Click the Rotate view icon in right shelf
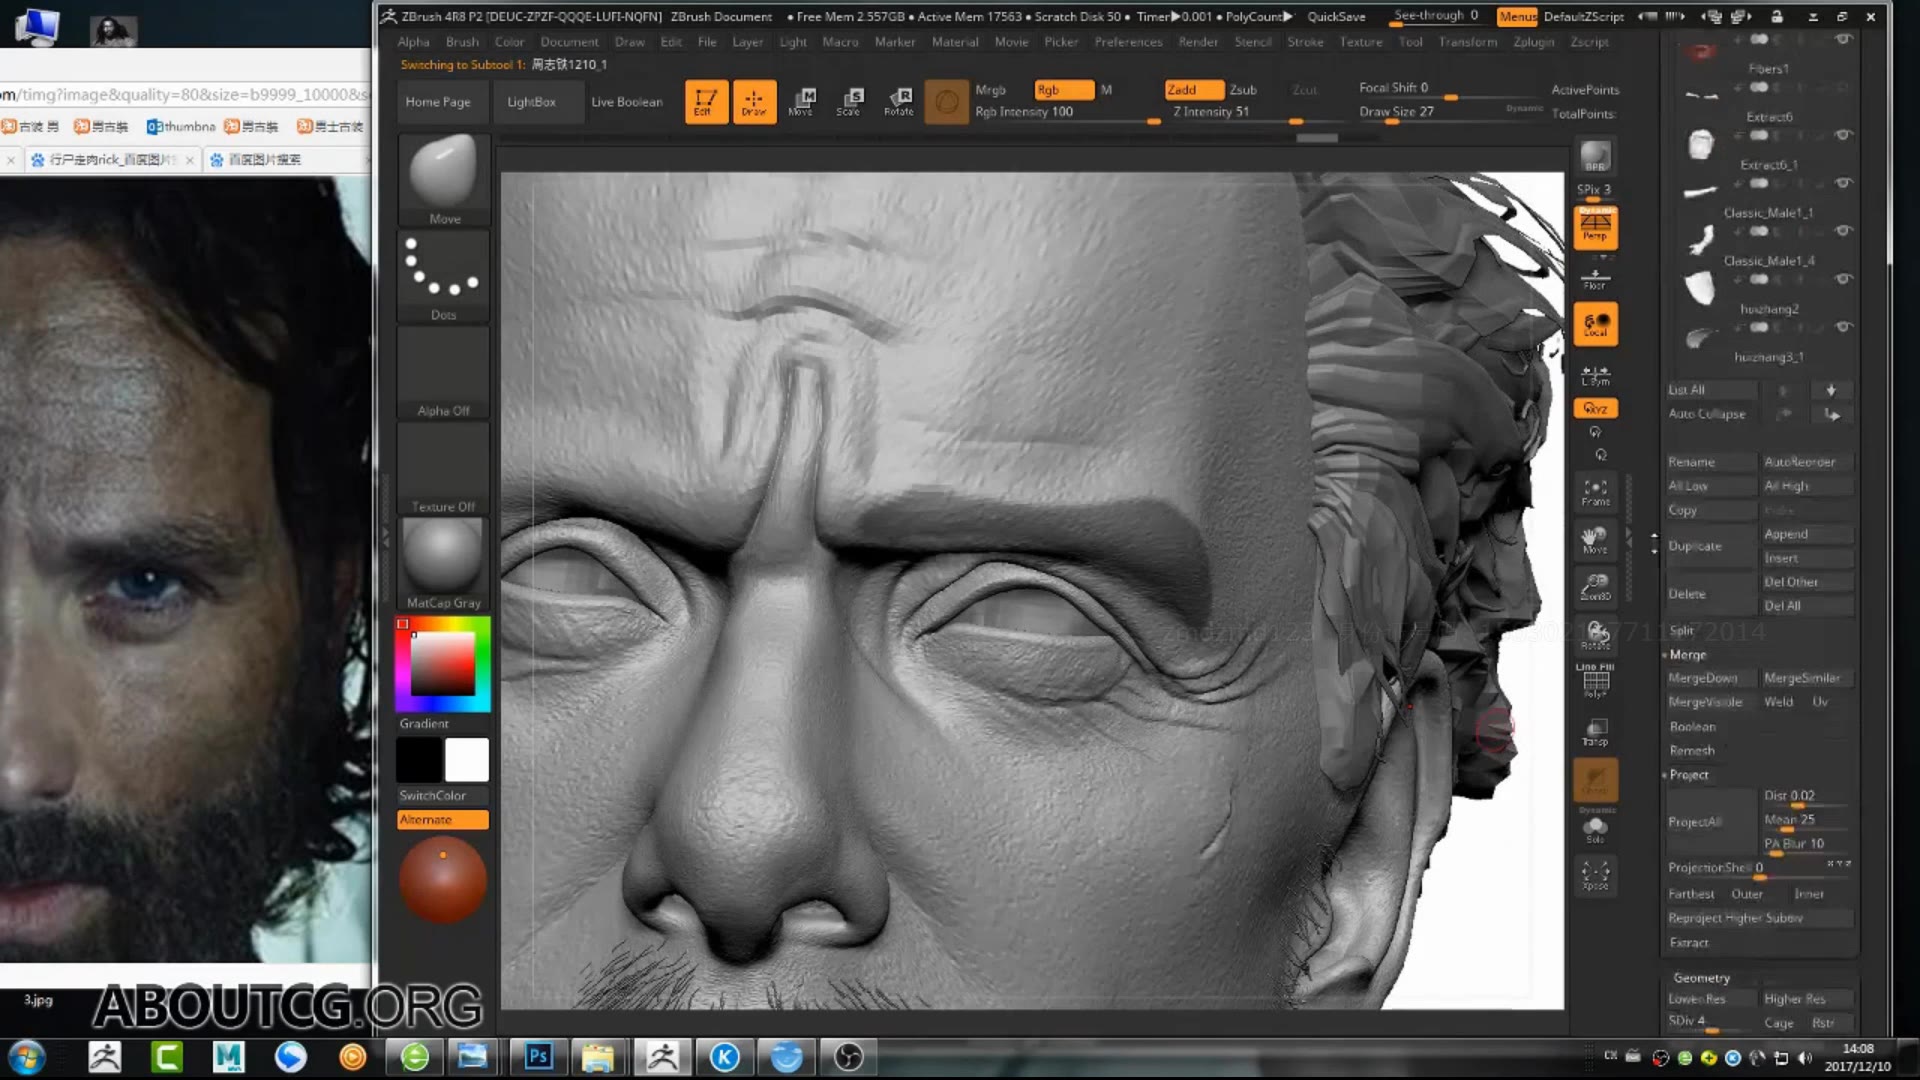This screenshot has height=1080, width=1920. 1595,635
